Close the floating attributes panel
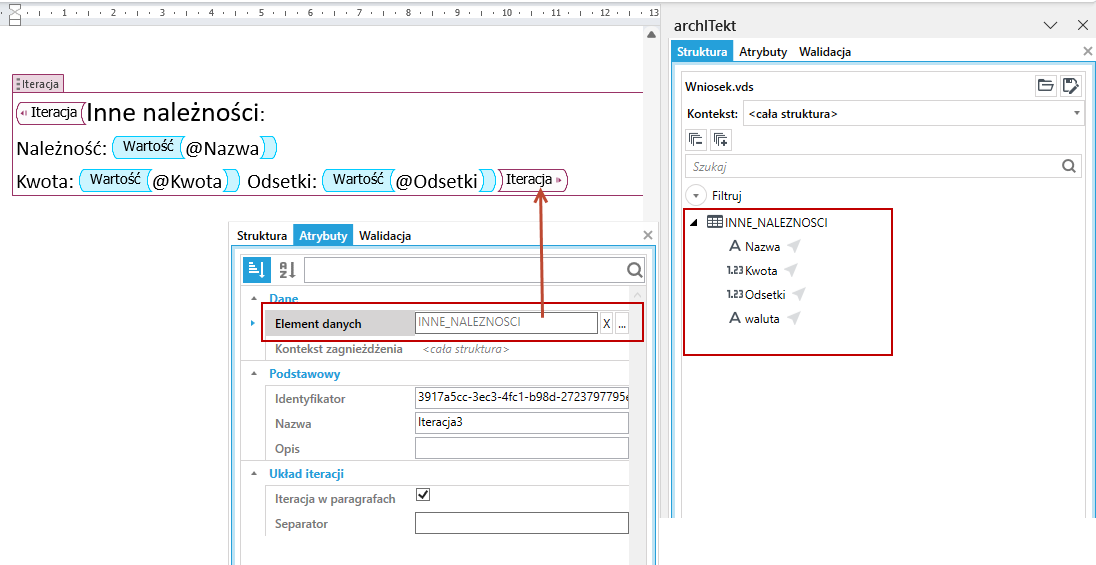1096x565 pixels. 648,235
